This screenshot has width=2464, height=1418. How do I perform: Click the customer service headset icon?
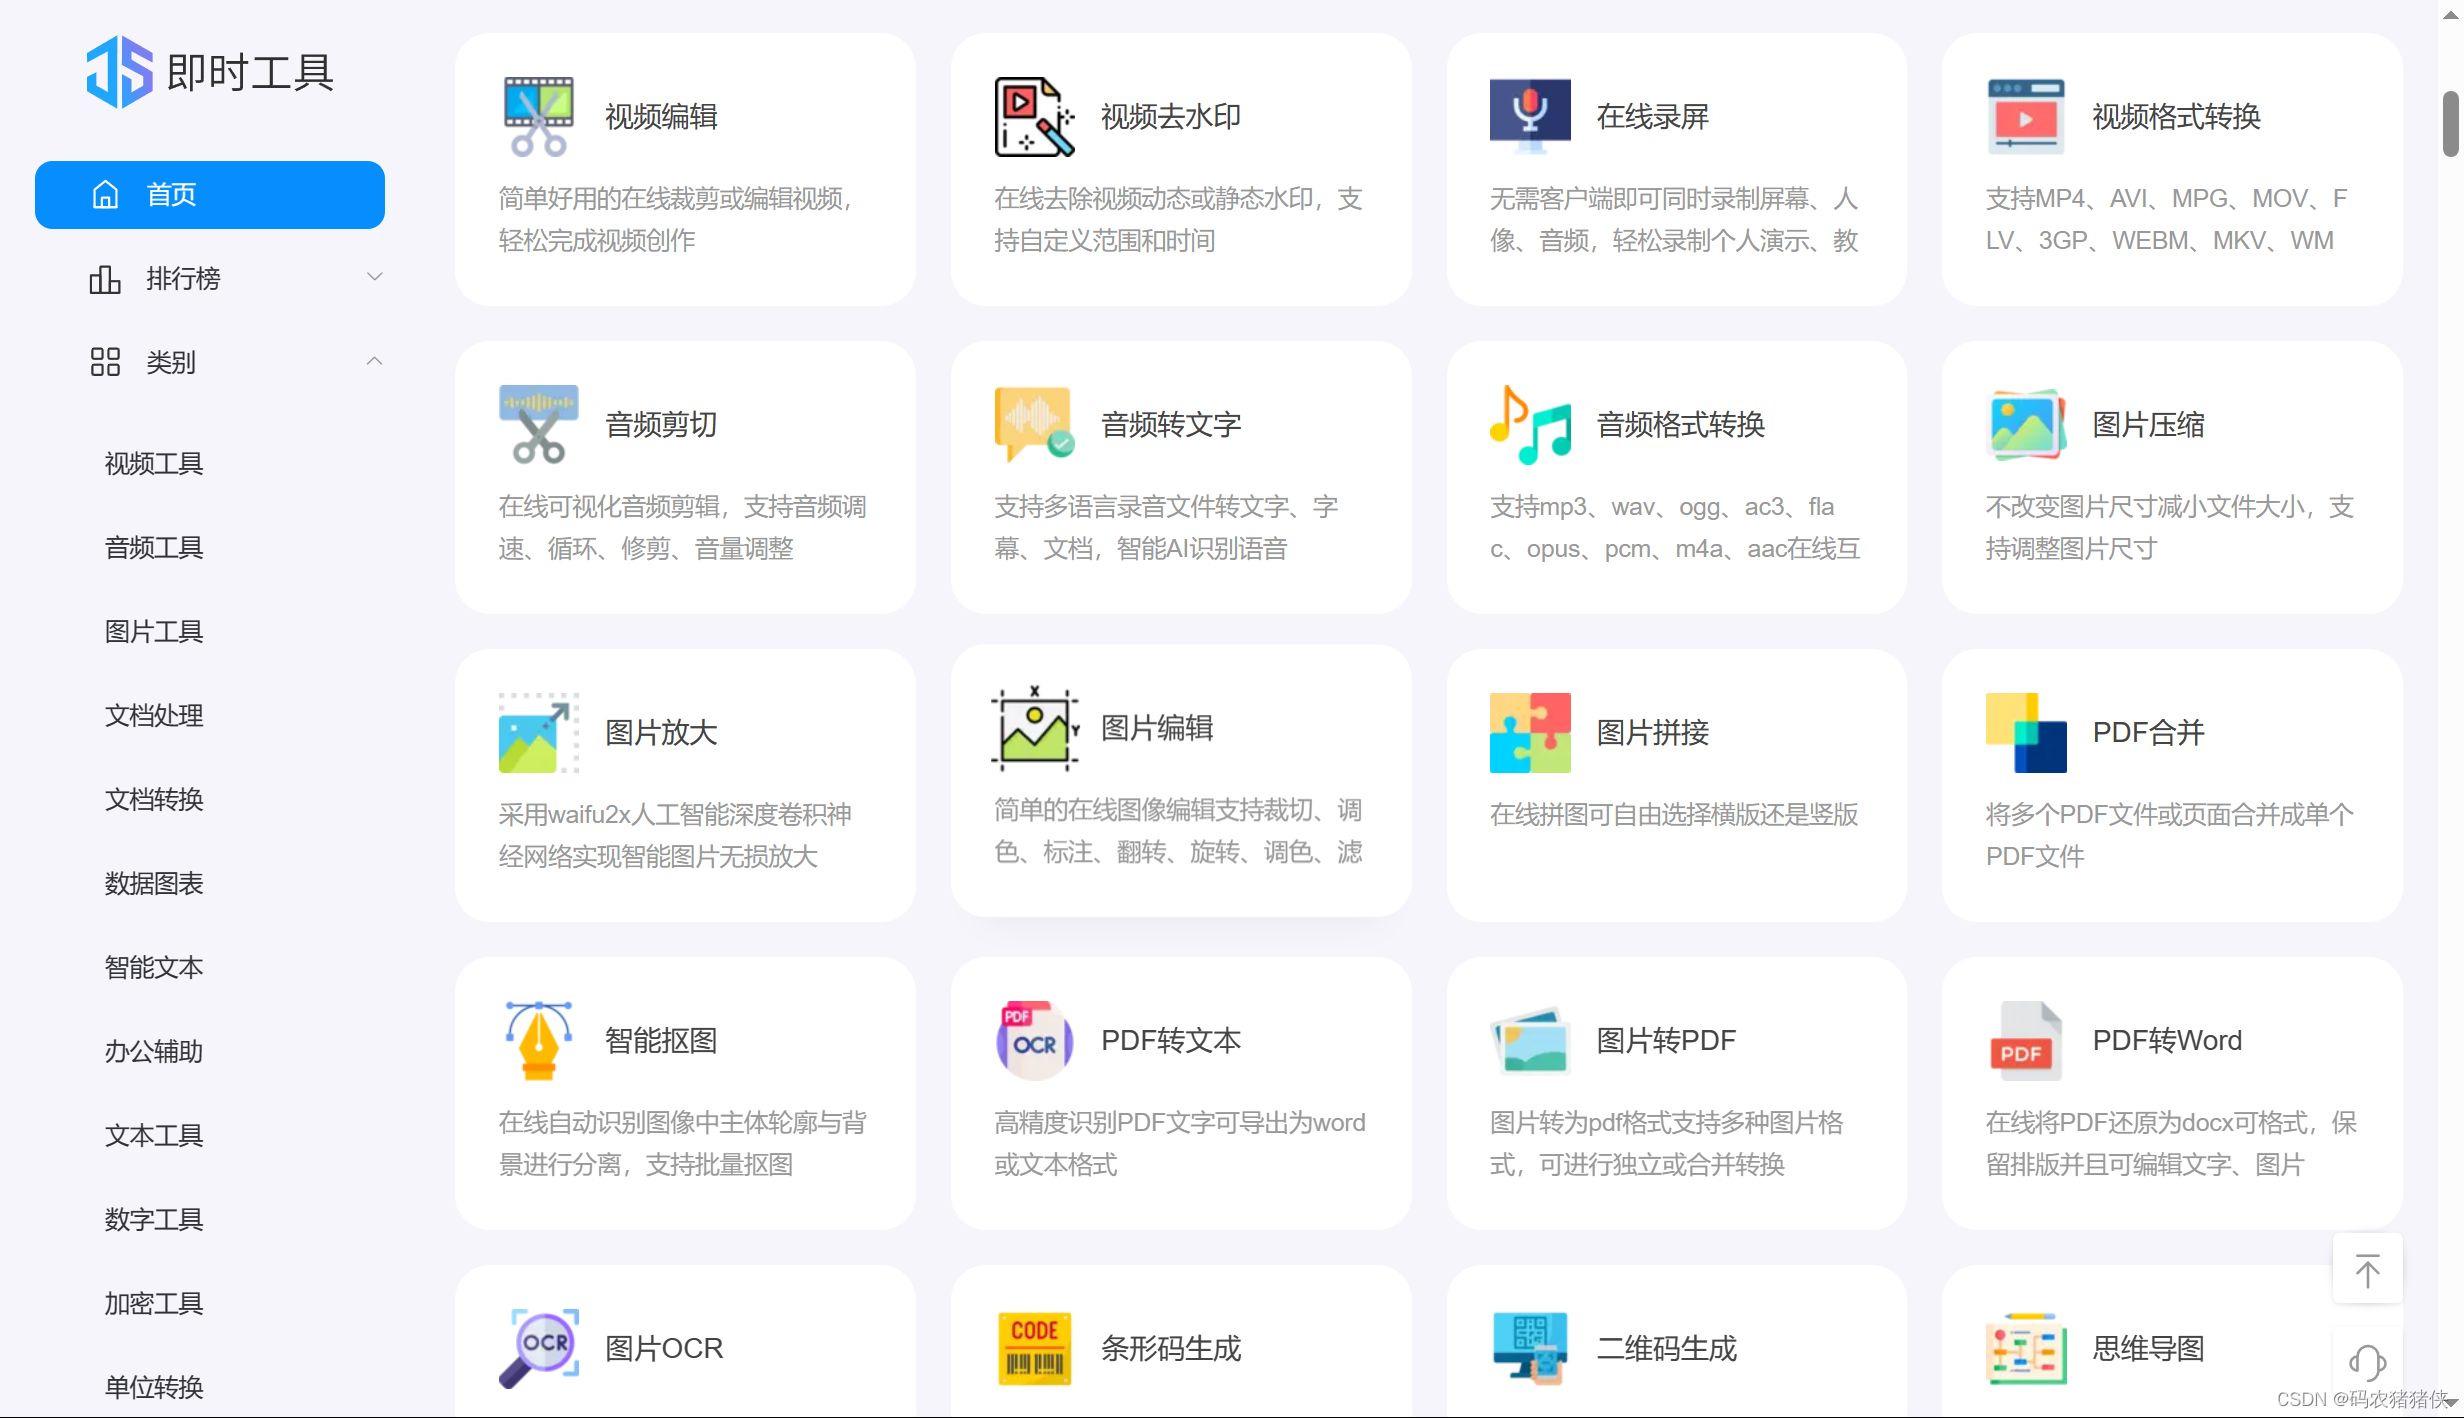click(x=2367, y=1362)
